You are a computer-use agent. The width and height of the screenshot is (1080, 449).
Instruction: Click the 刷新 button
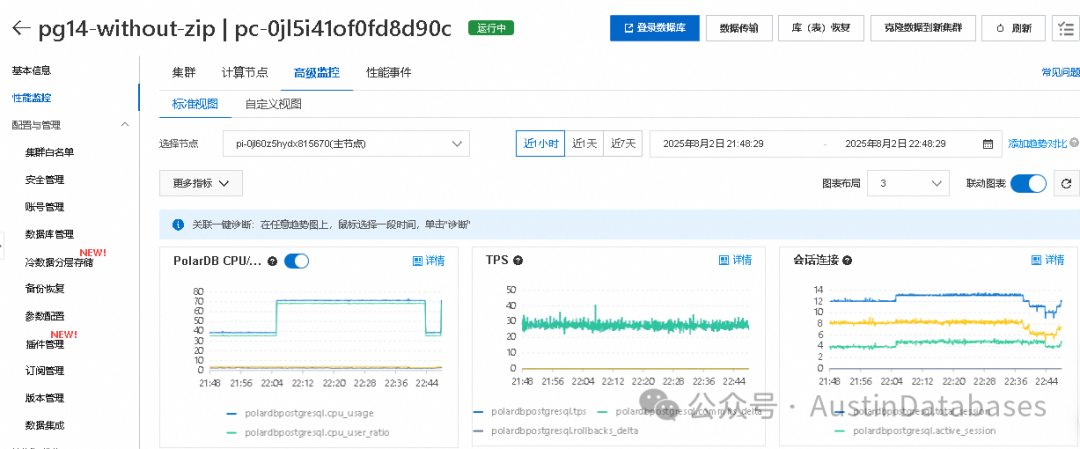(x=1015, y=28)
